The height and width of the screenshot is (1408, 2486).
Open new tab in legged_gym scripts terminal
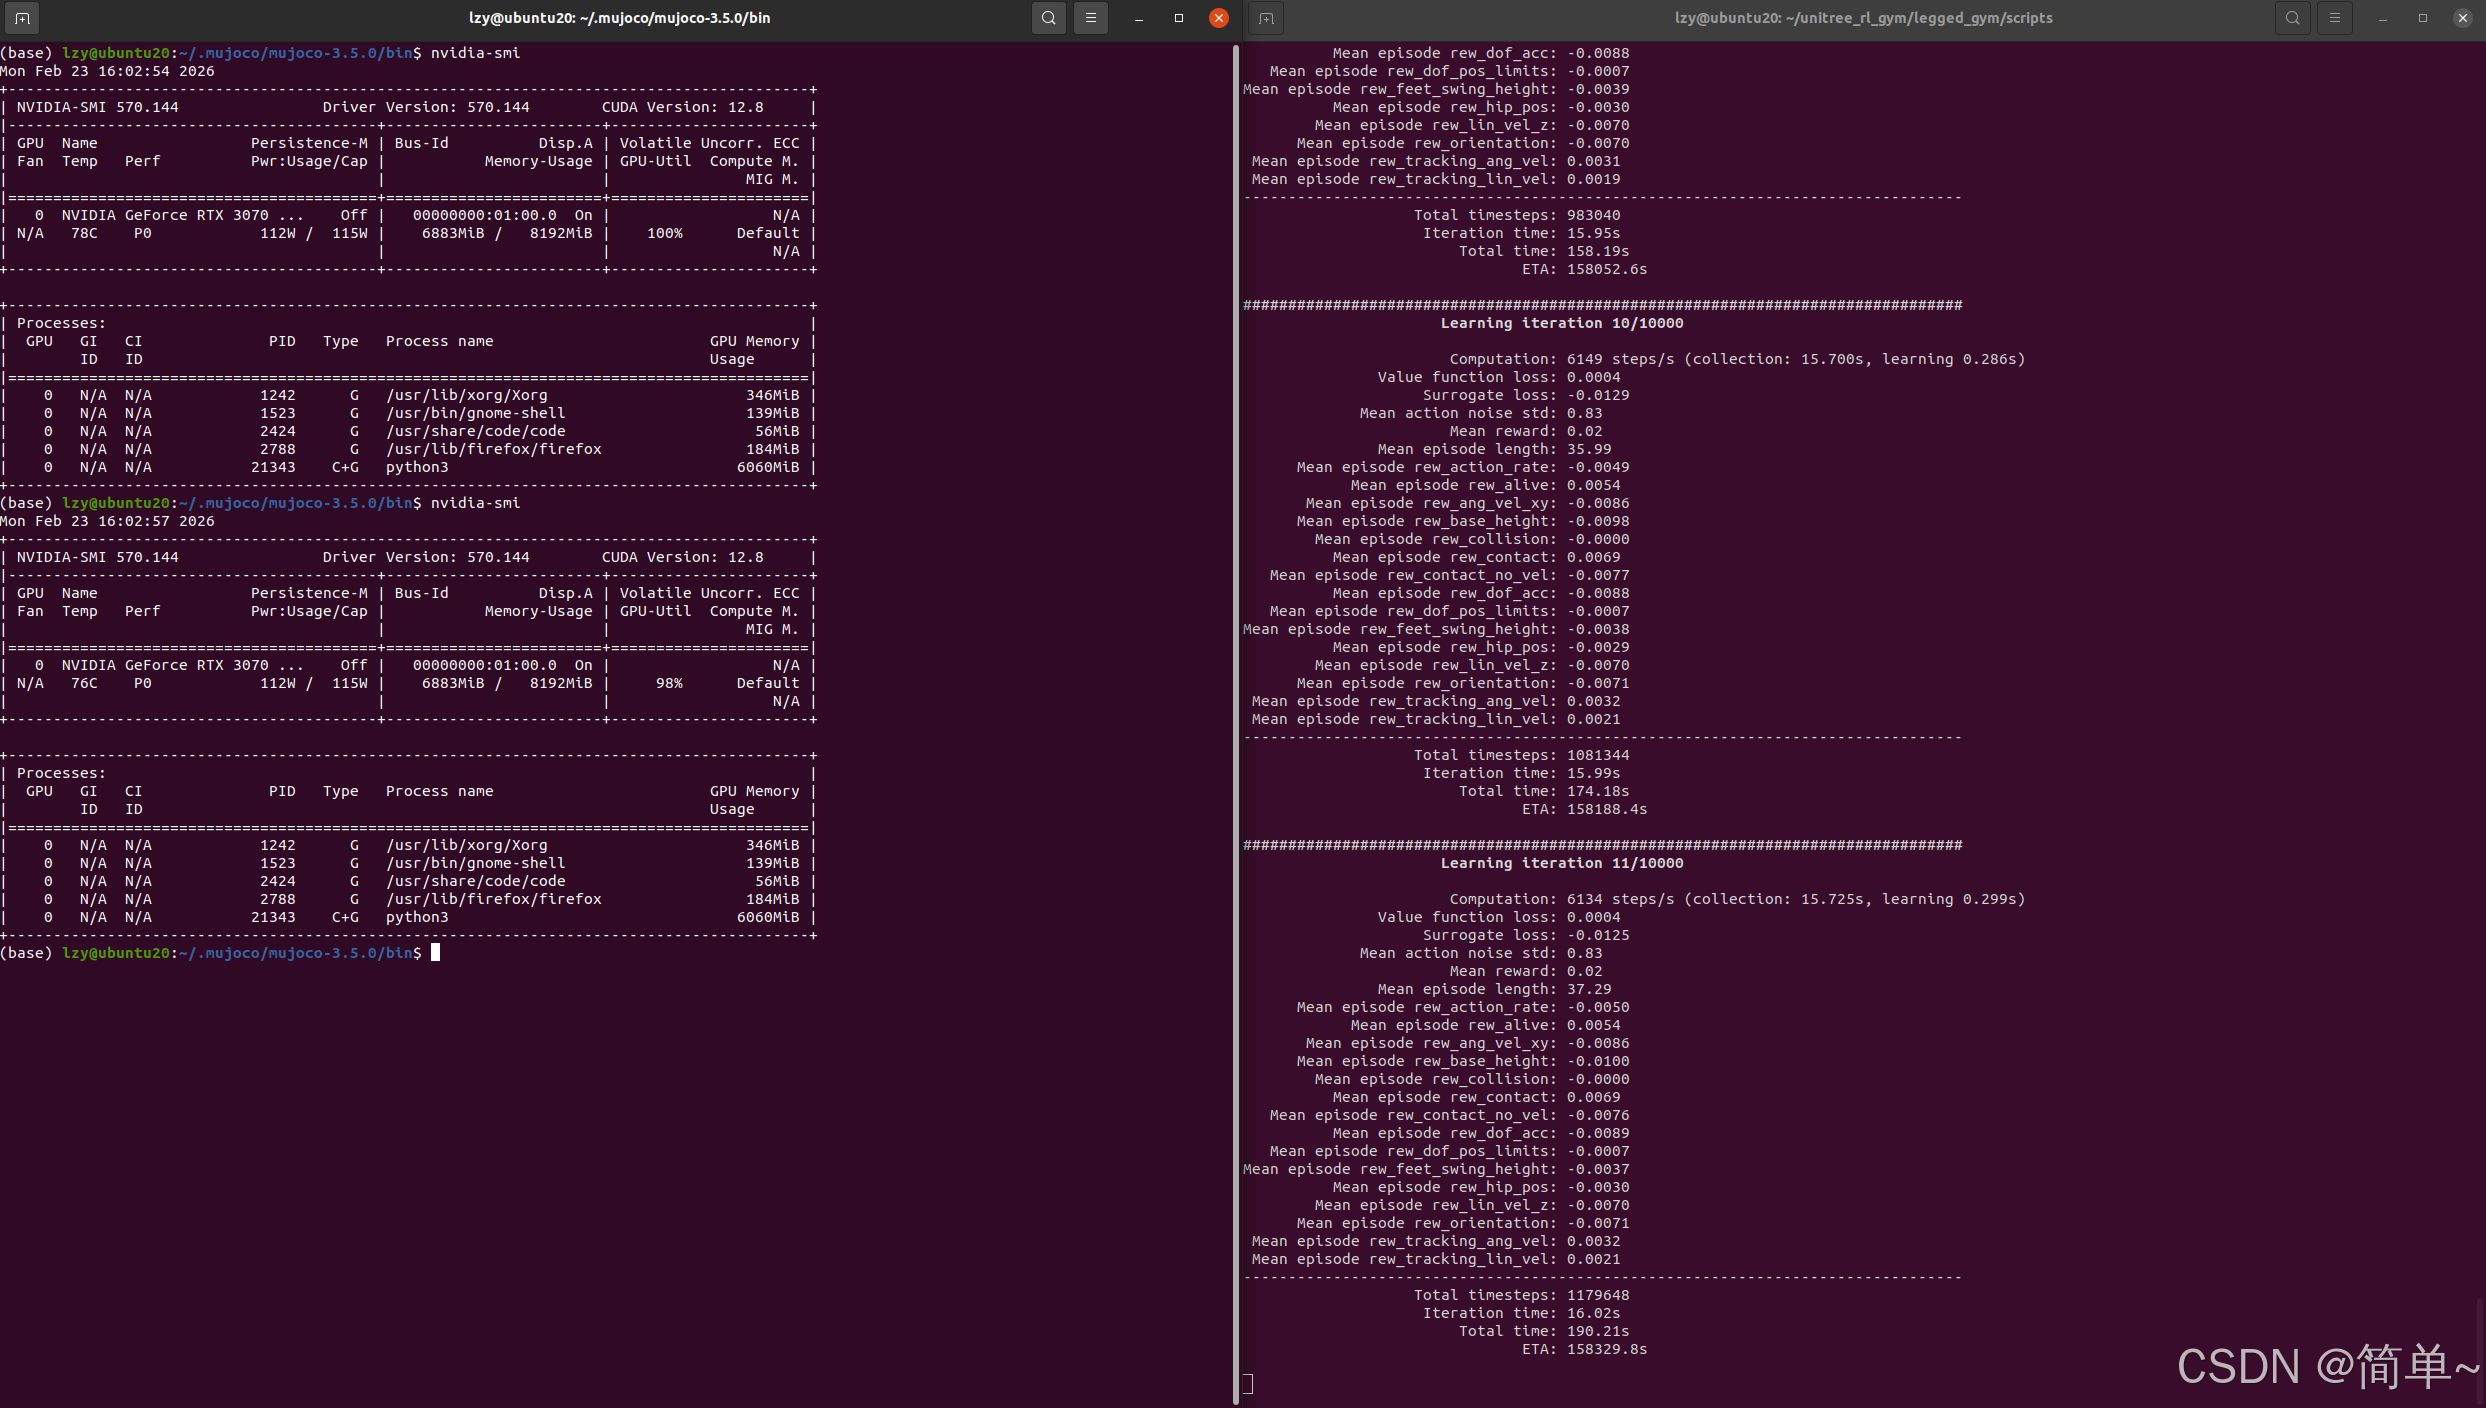tap(1266, 18)
